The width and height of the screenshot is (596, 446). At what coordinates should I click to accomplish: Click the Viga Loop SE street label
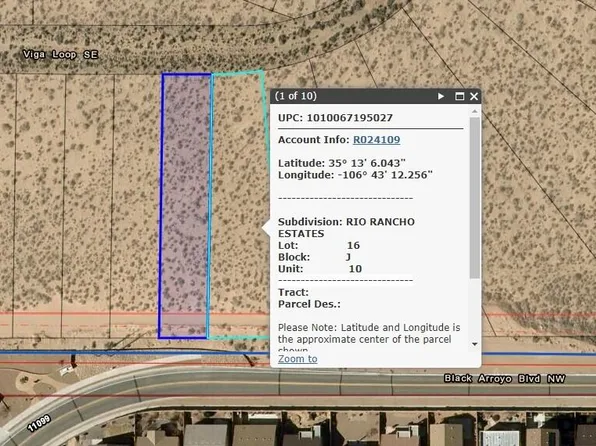(60, 54)
